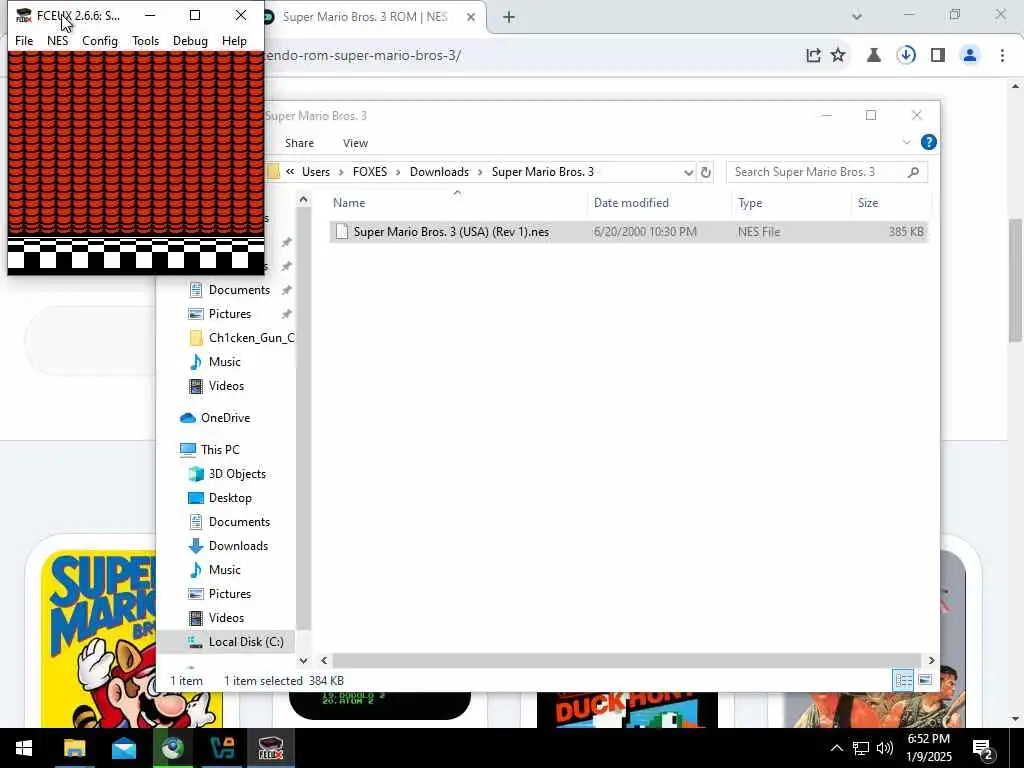This screenshot has width=1024, height=768.
Task: Click the share page icon in address bar
Action: [x=813, y=56]
